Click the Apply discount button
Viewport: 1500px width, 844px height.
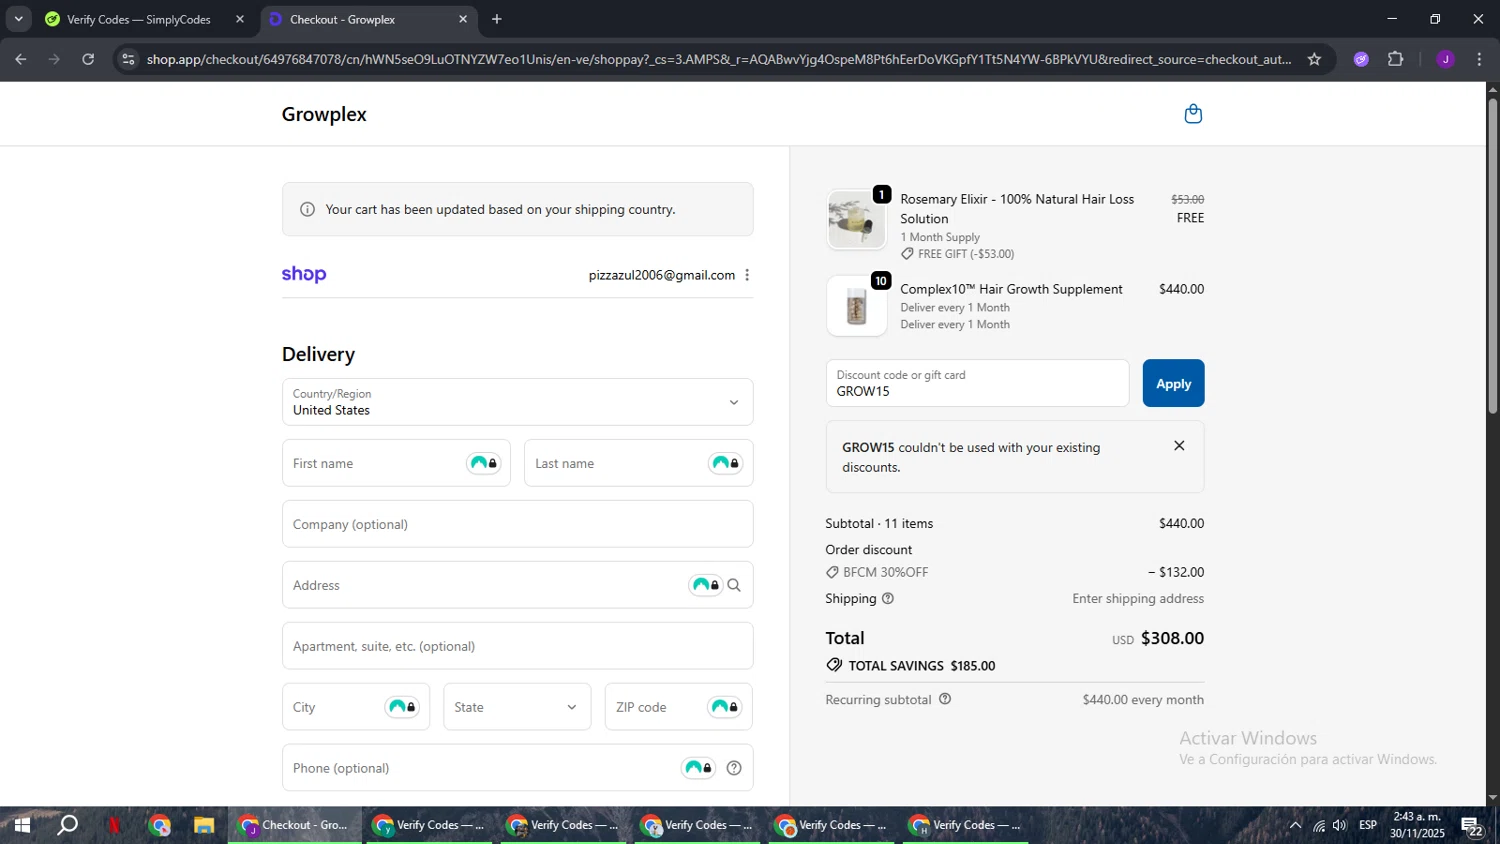click(1173, 383)
